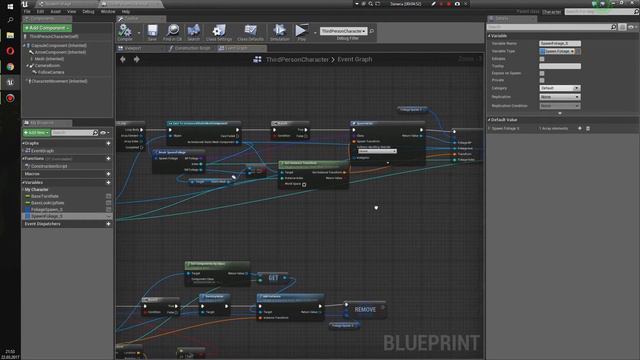This screenshot has width=640, height=360.
Task: Open Details panel view options eye menu
Action: (x=632, y=27)
